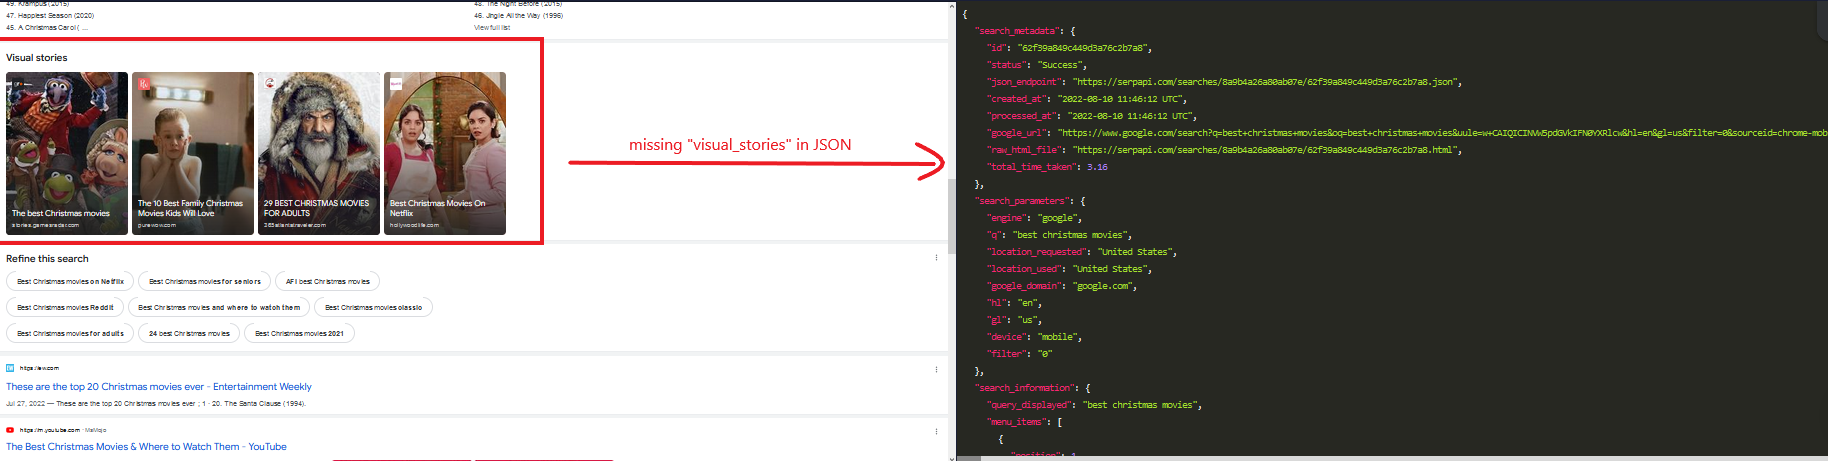Image resolution: width=1828 pixels, height=461 pixels.
Task: Click list item '46. Jingle All the Way (1996)'
Action: coord(518,16)
